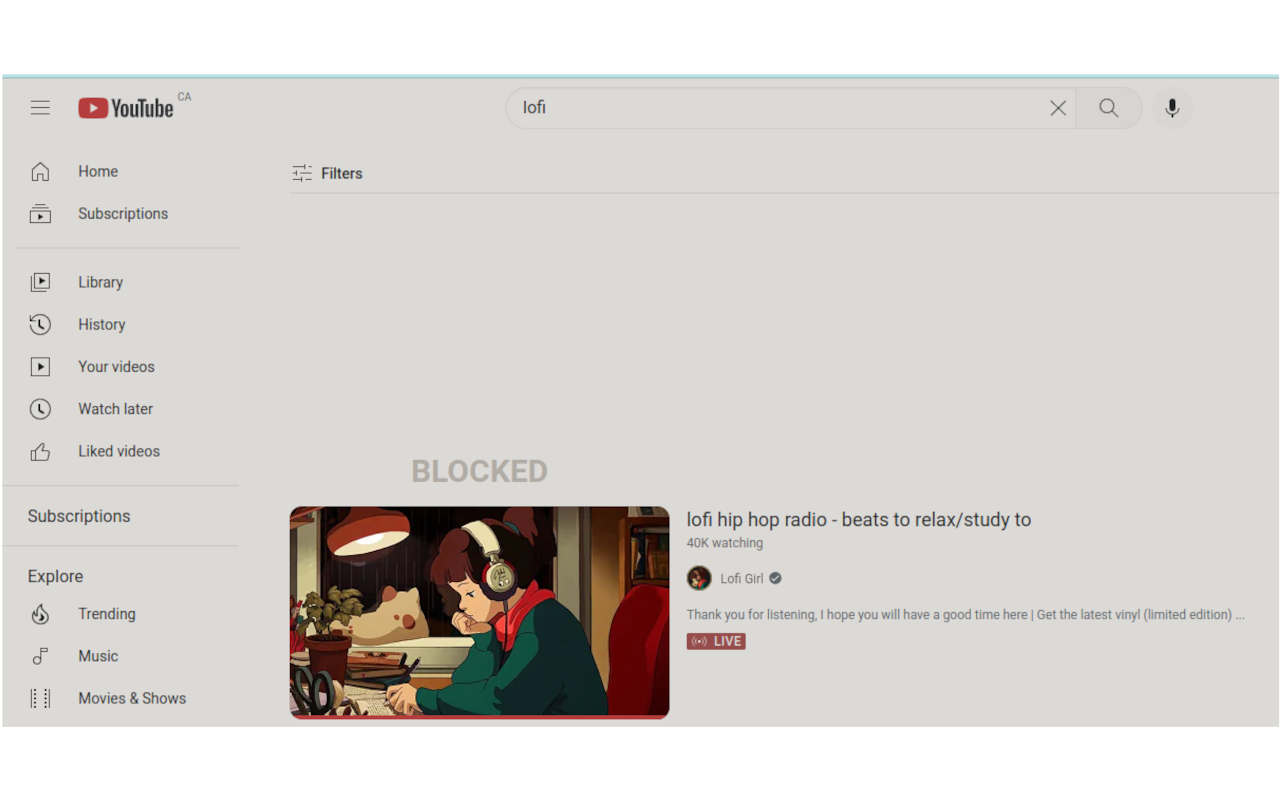Open the Lofi Girl channel avatar
Image resolution: width=1280 pixels, height=800 pixels.
pyautogui.click(x=699, y=578)
